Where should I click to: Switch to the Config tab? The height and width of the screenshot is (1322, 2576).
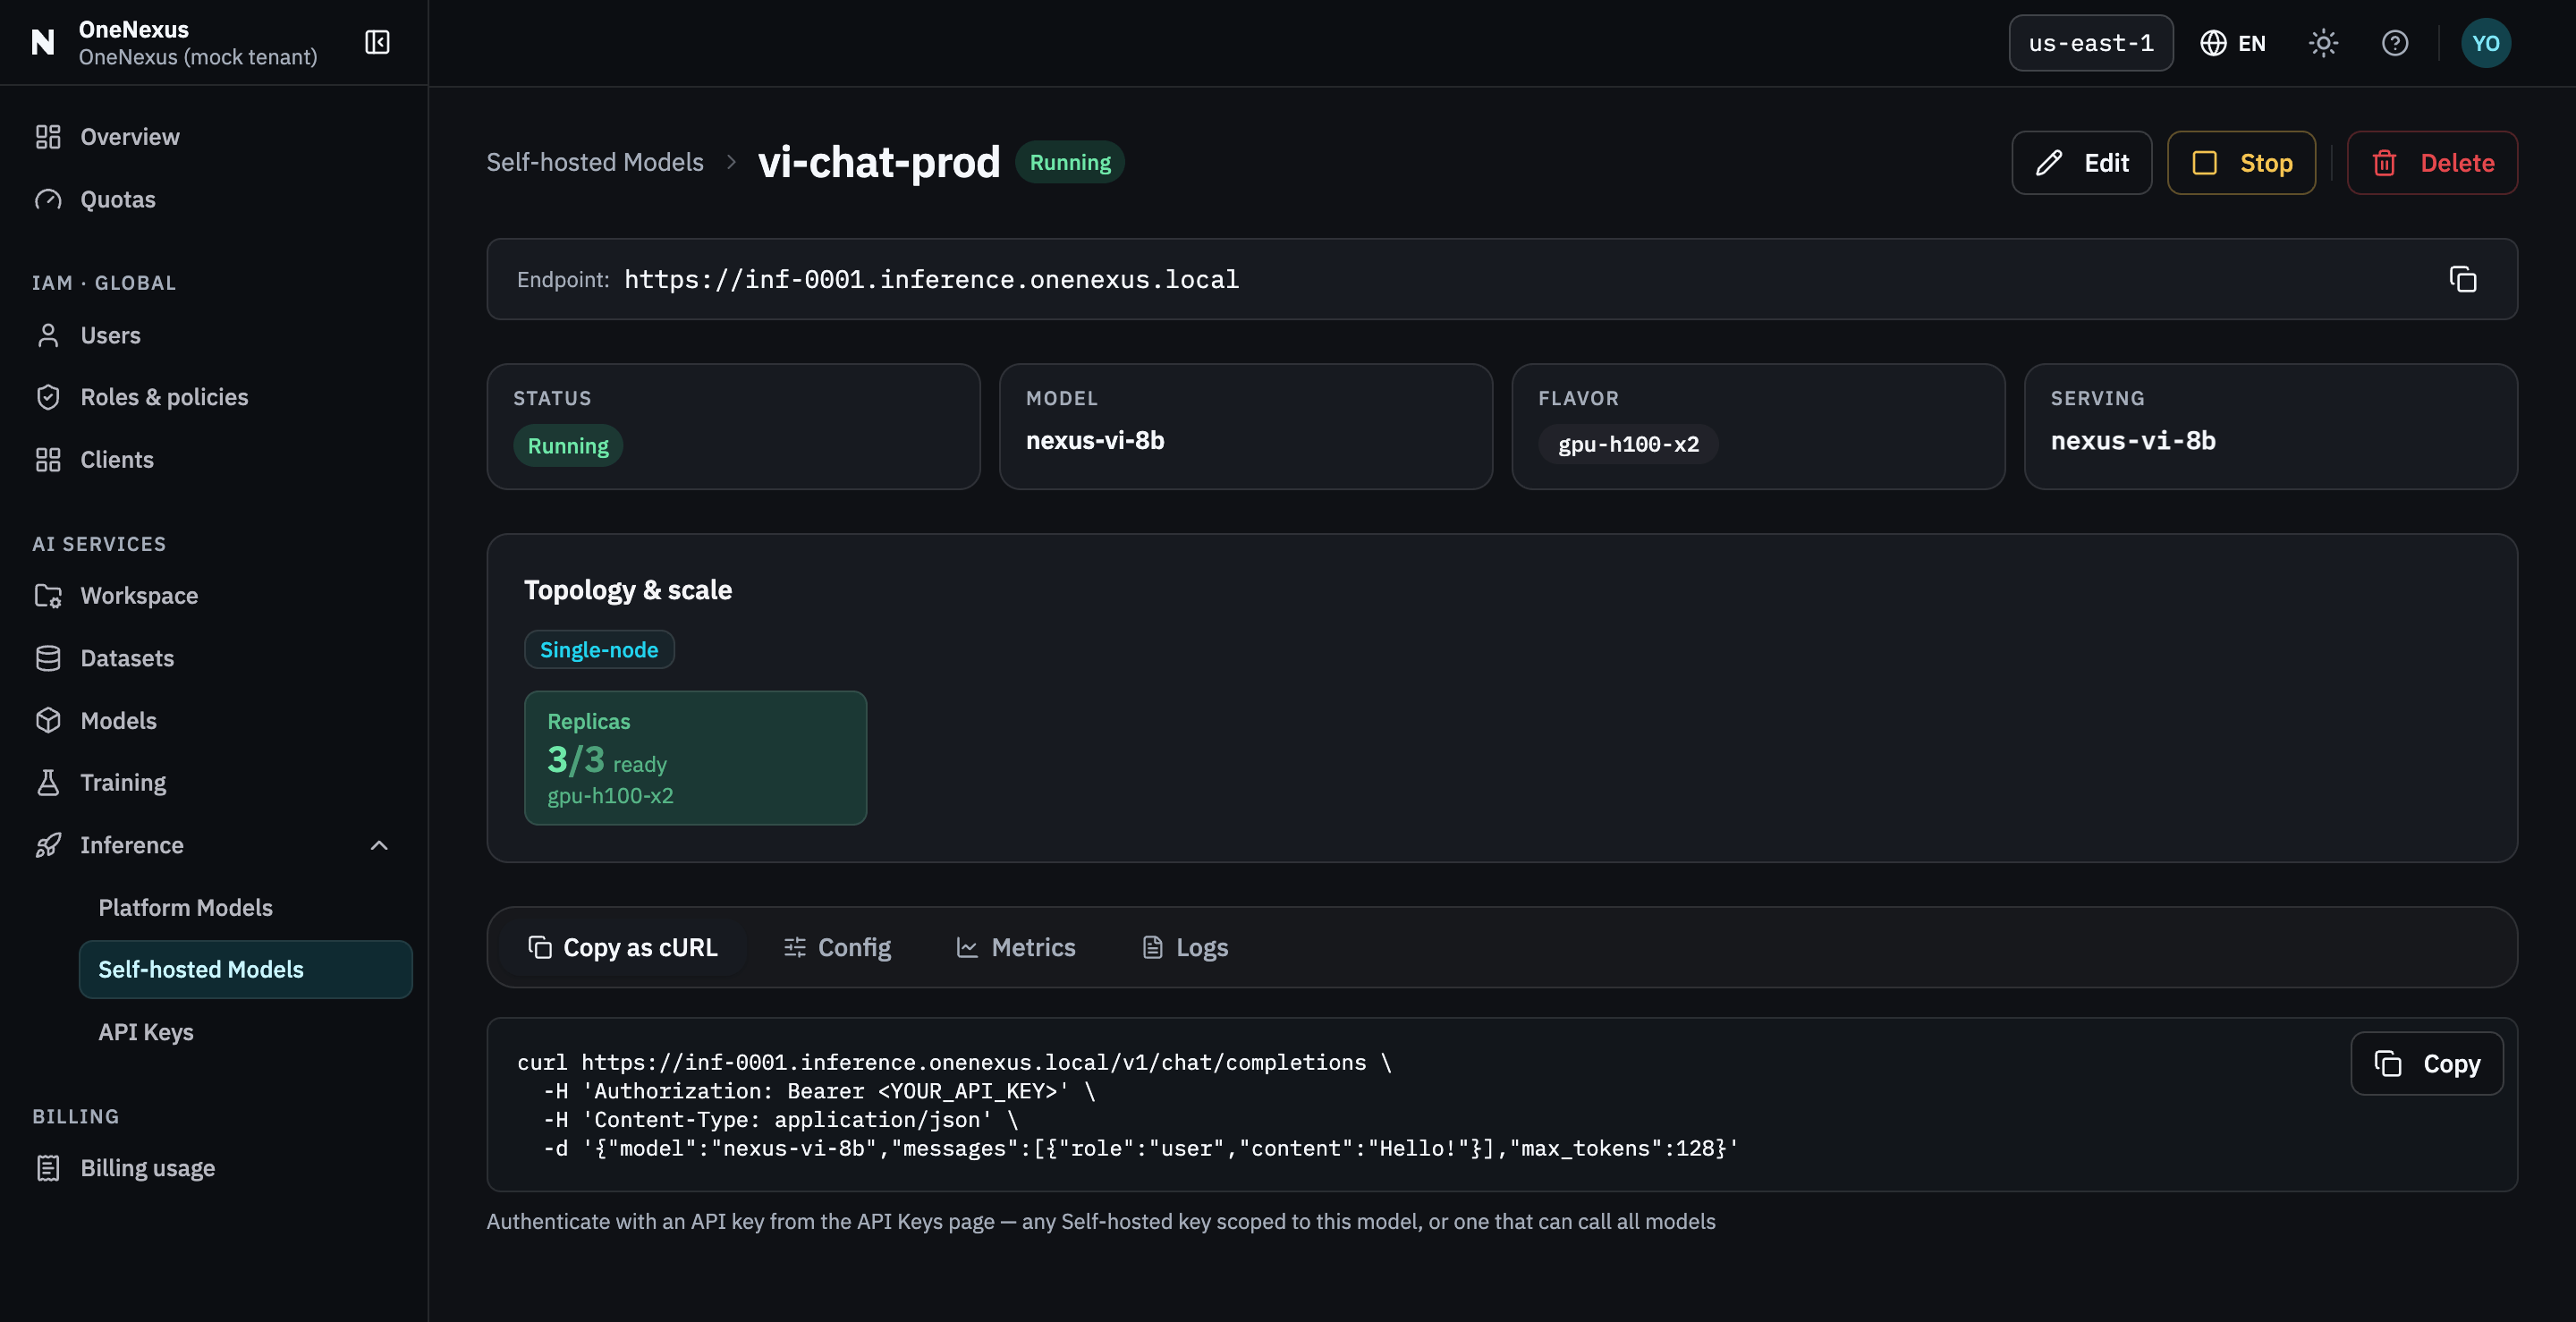[837, 947]
